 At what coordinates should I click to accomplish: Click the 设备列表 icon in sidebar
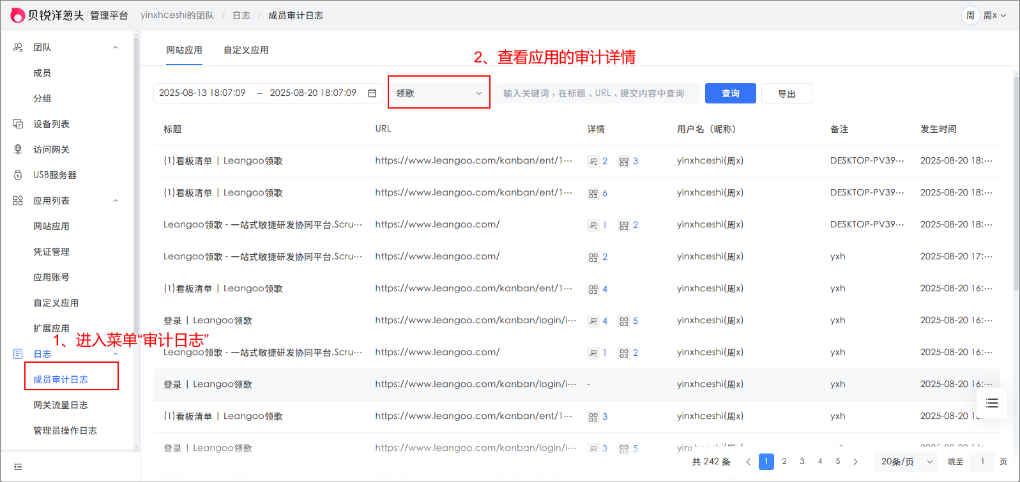[x=19, y=124]
